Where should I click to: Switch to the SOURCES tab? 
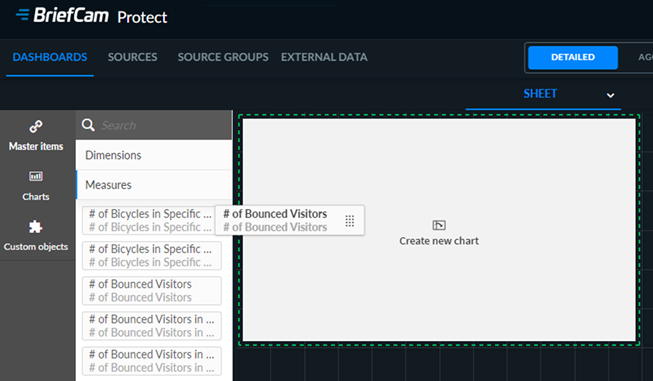[132, 57]
